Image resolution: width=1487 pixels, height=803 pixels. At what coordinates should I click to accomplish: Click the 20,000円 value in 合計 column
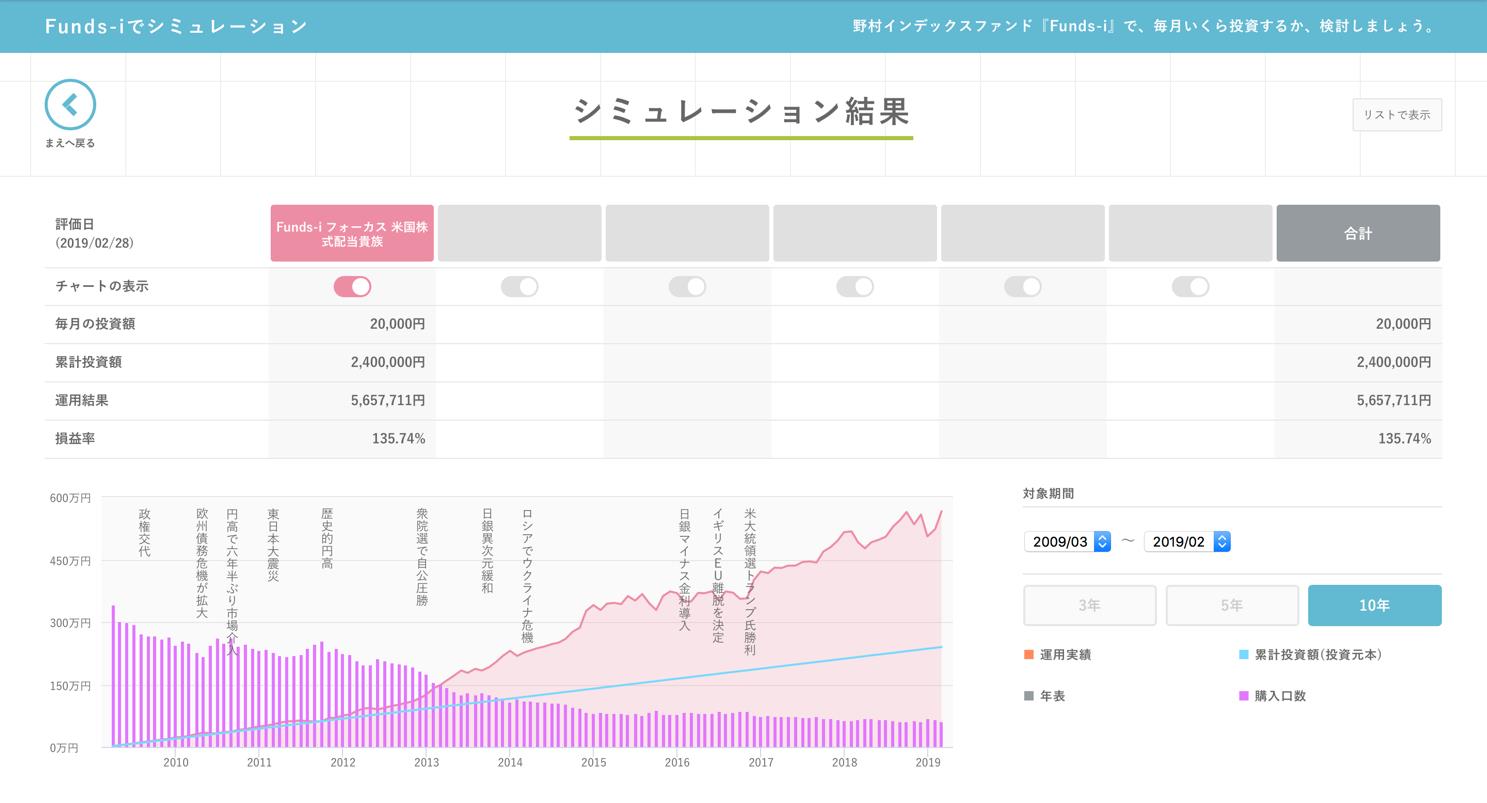click(1403, 324)
